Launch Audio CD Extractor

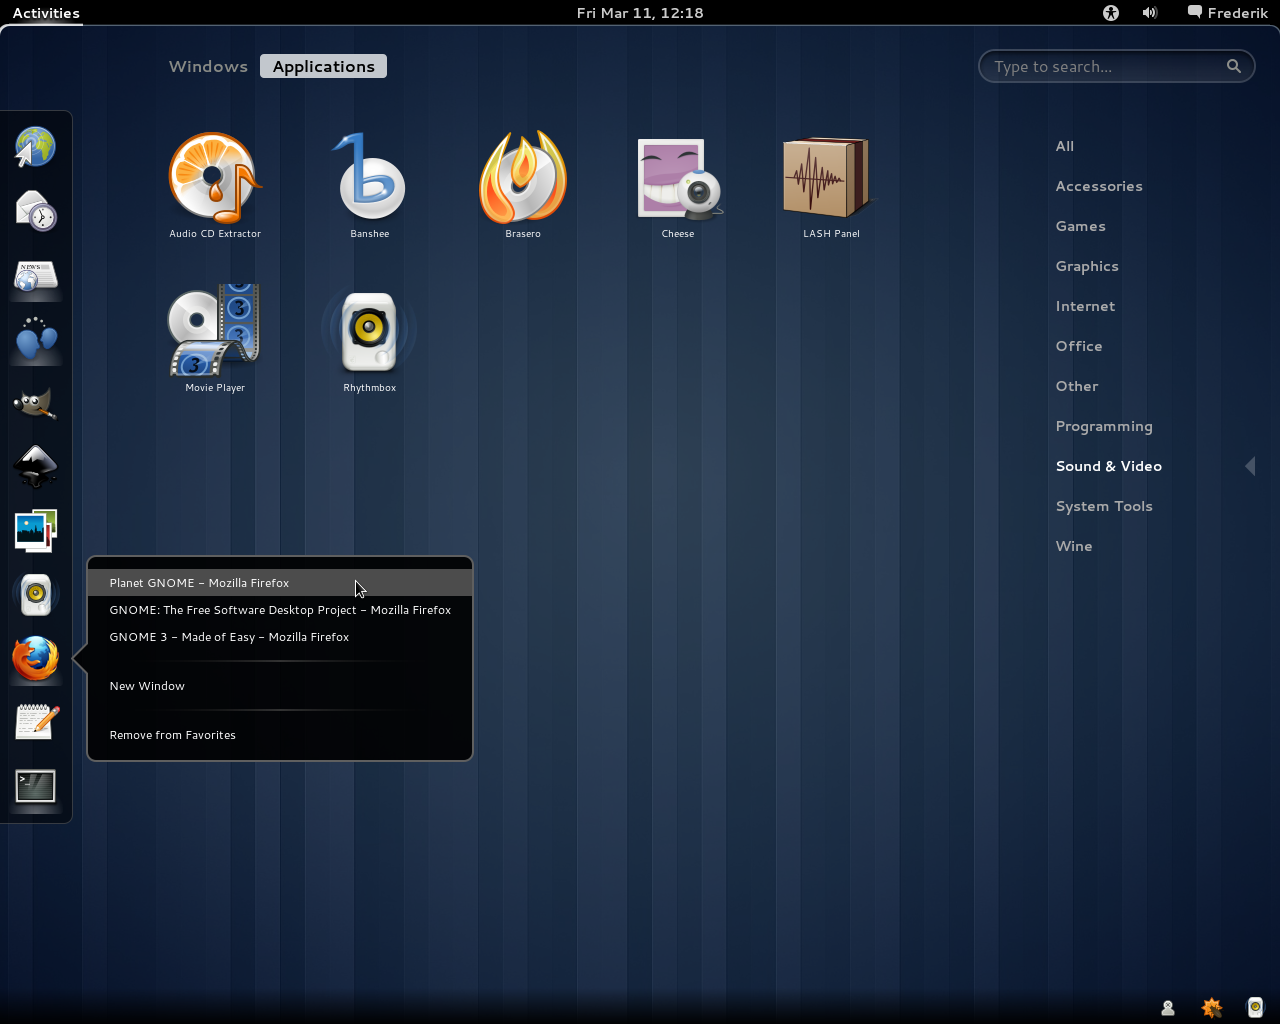coord(215,186)
